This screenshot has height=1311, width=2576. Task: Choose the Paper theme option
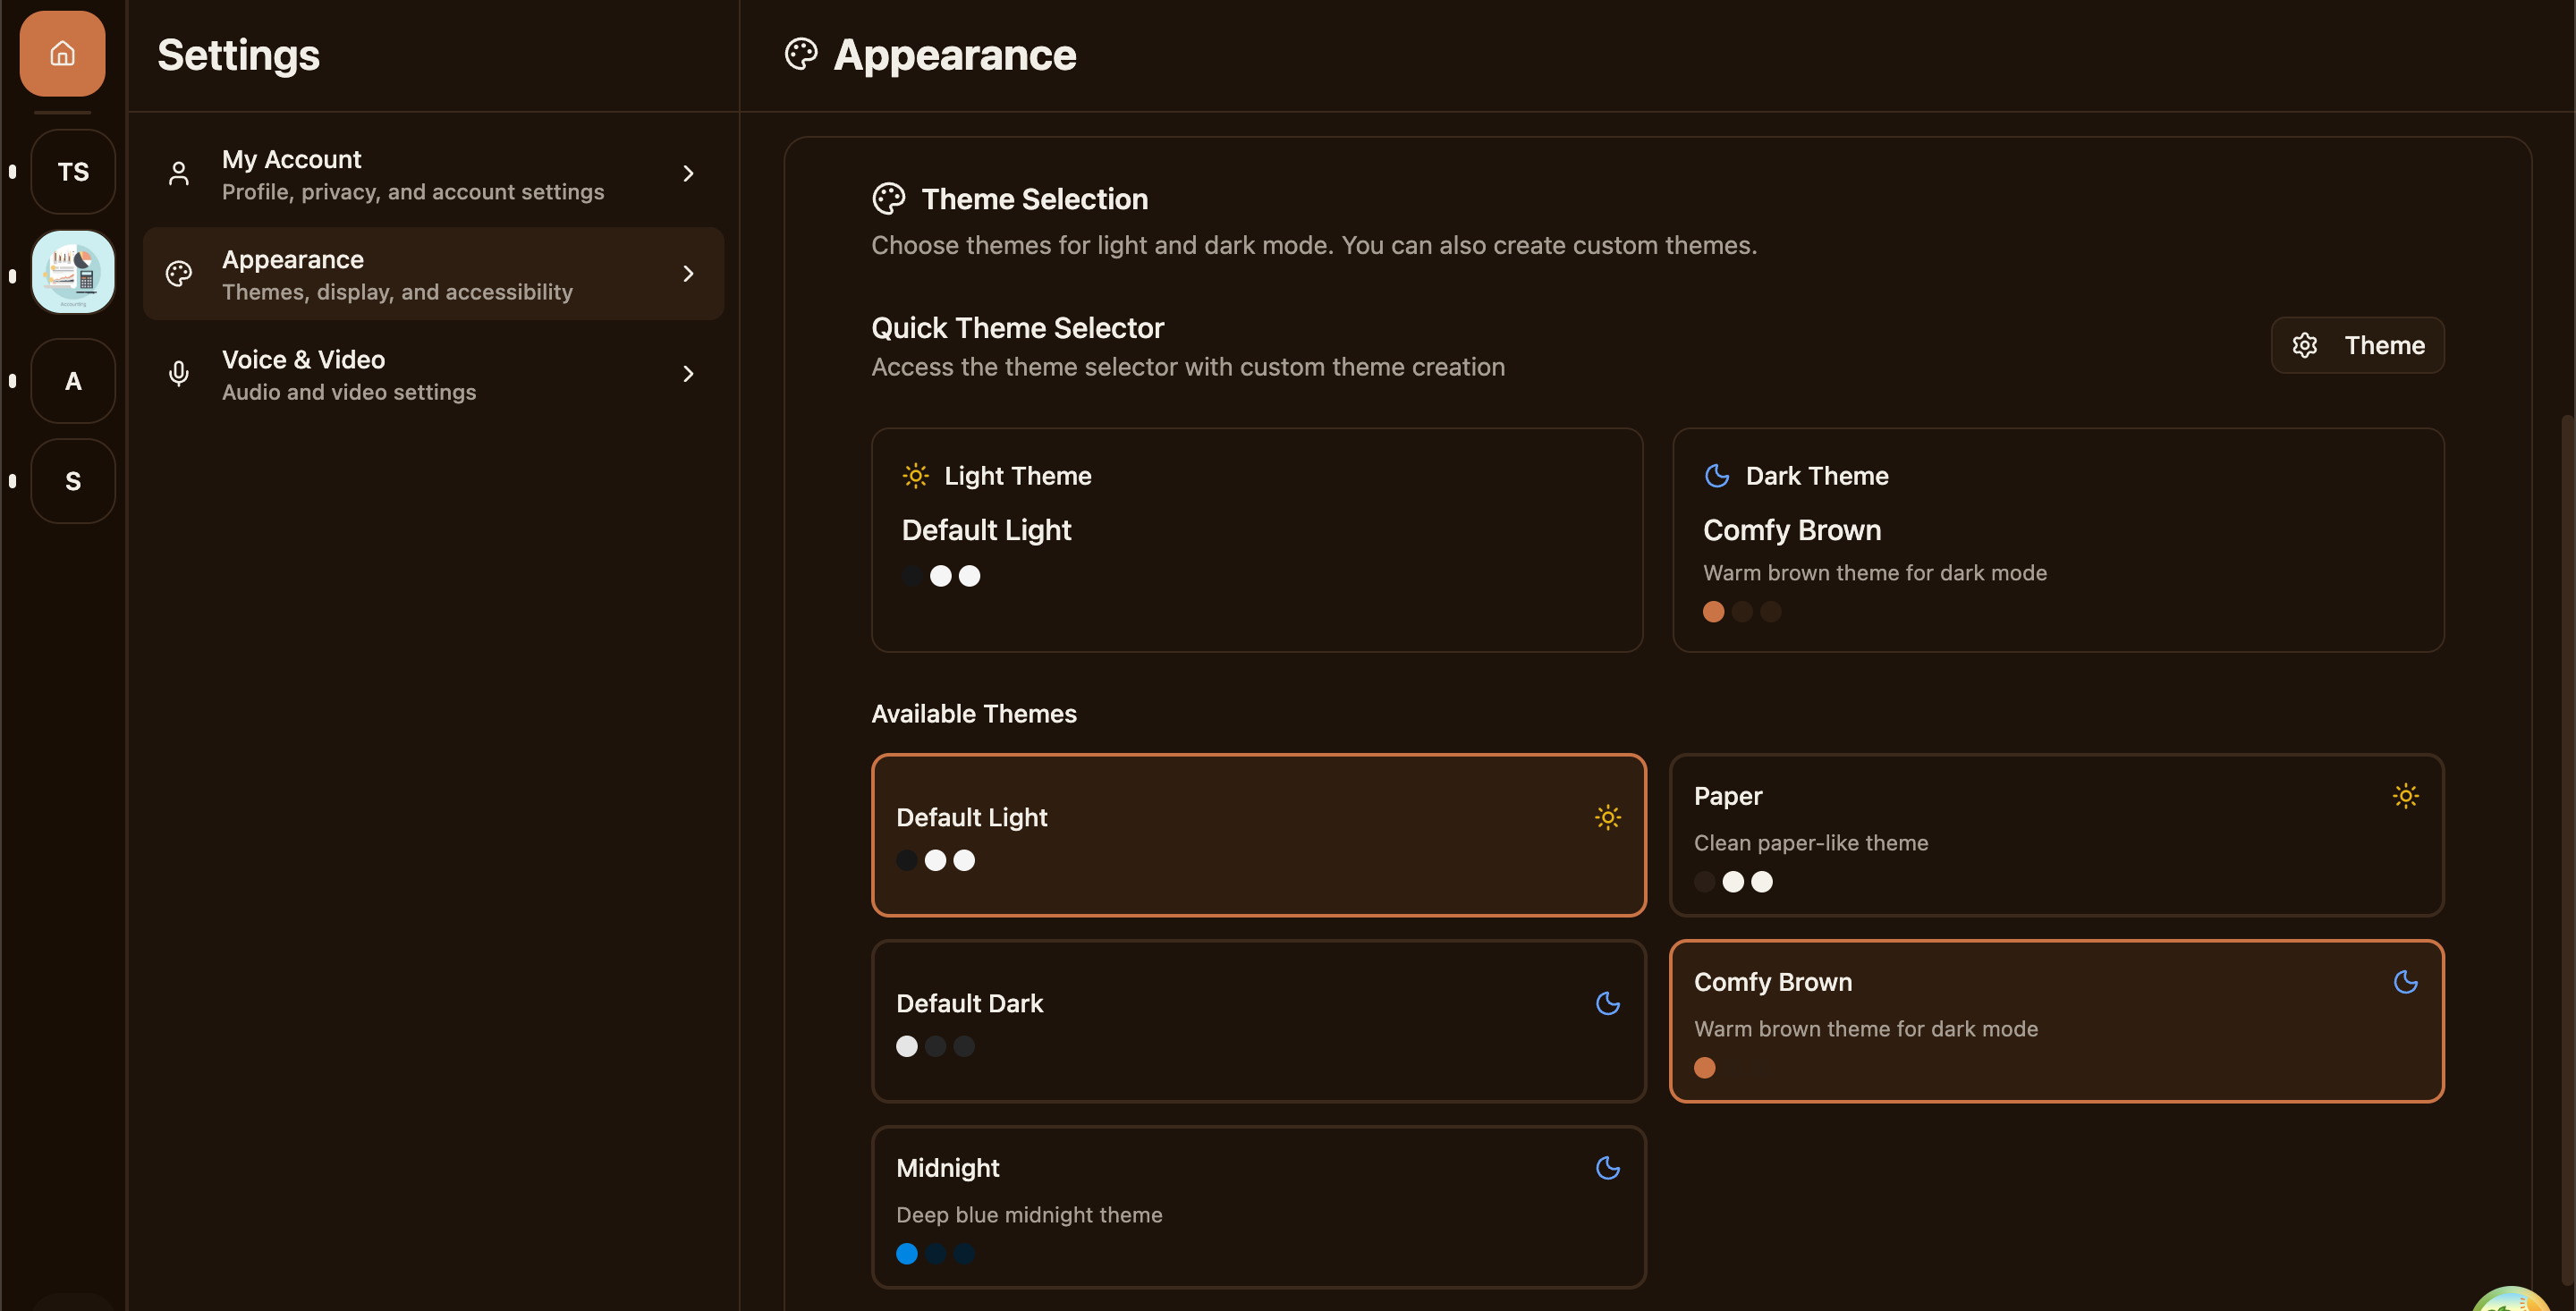2056,835
